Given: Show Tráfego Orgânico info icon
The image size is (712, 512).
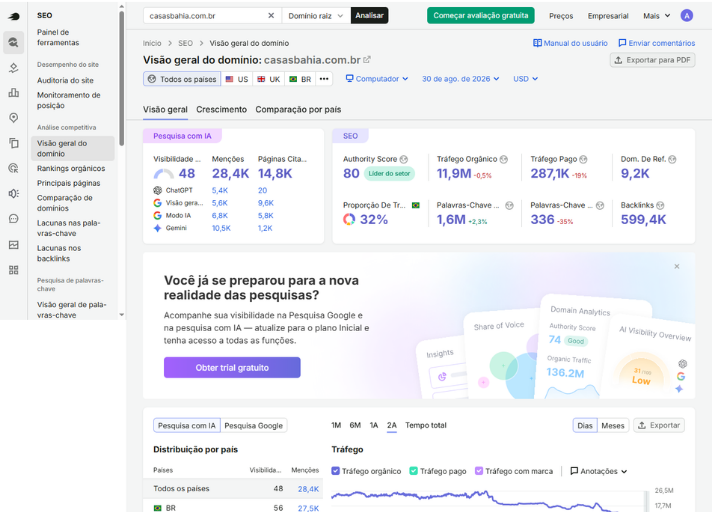Looking at the screenshot, I should click(x=504, y=159).
